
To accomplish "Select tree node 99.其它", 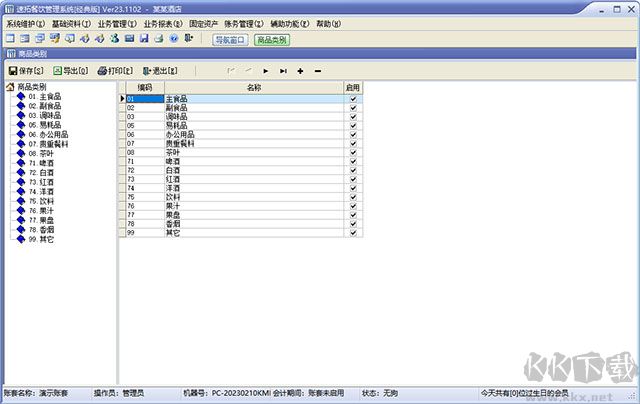I will pos(41,239).
